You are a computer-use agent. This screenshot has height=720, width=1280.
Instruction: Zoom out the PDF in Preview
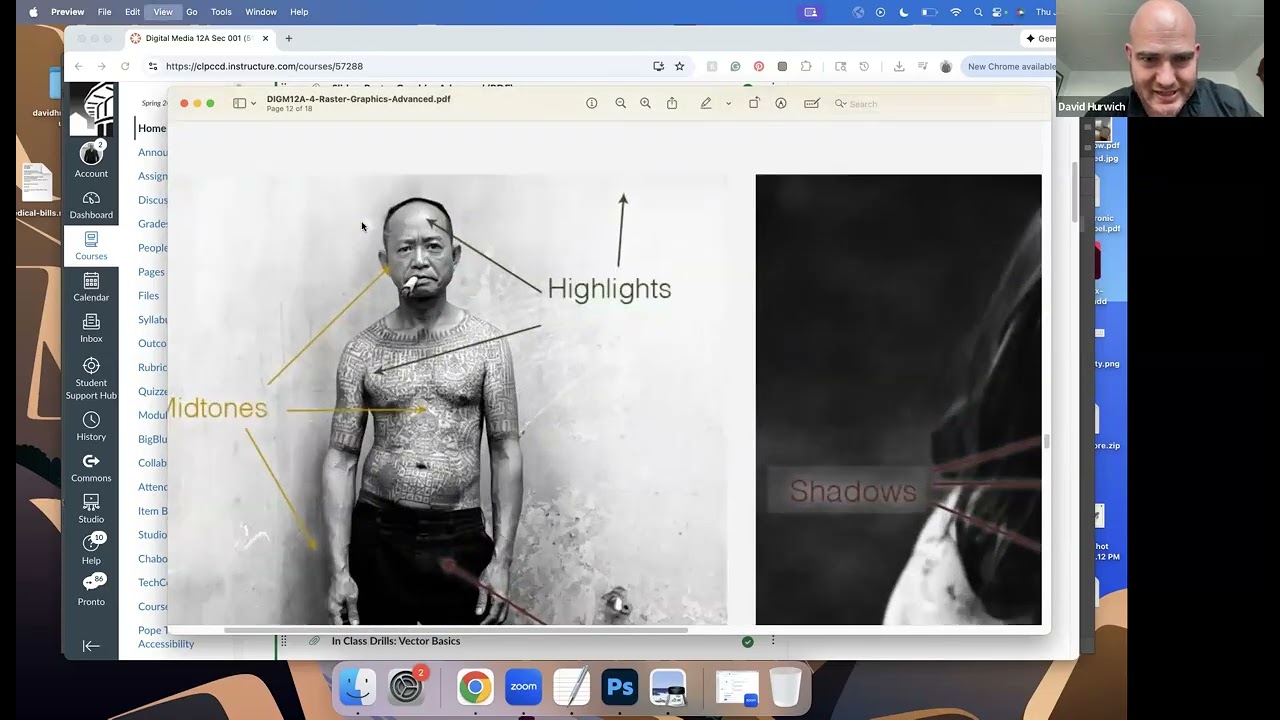click(x=621, y=103)
